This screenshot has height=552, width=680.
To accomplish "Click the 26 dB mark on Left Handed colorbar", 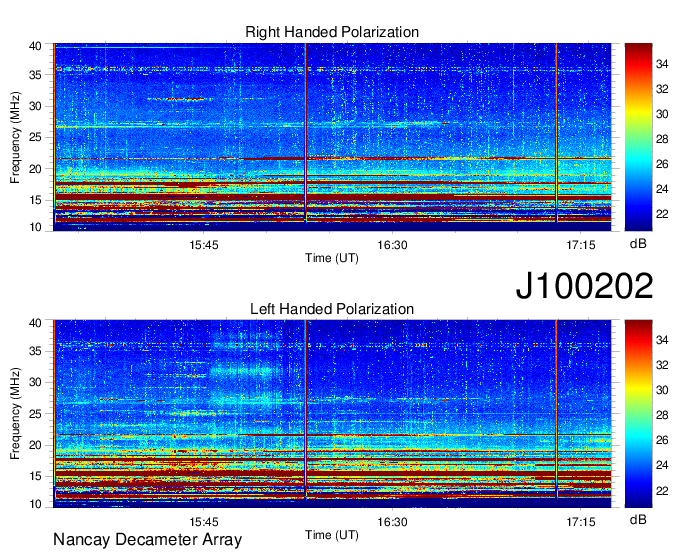I will [x=662, y=440].
